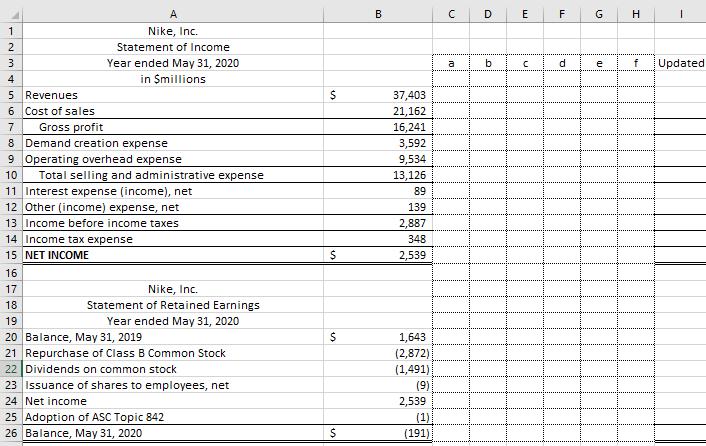Image resolution: width=706 pixels, height=446 pixels.
Task: Select 'Interest expense (income), net' cell
Action: coord(173,191)
